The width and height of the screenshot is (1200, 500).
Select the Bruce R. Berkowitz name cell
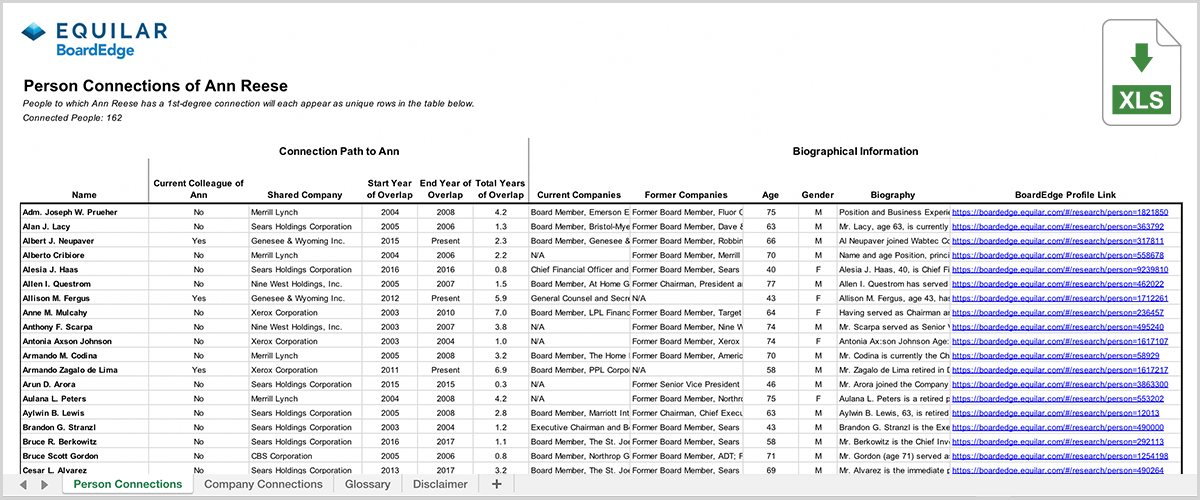84,441
